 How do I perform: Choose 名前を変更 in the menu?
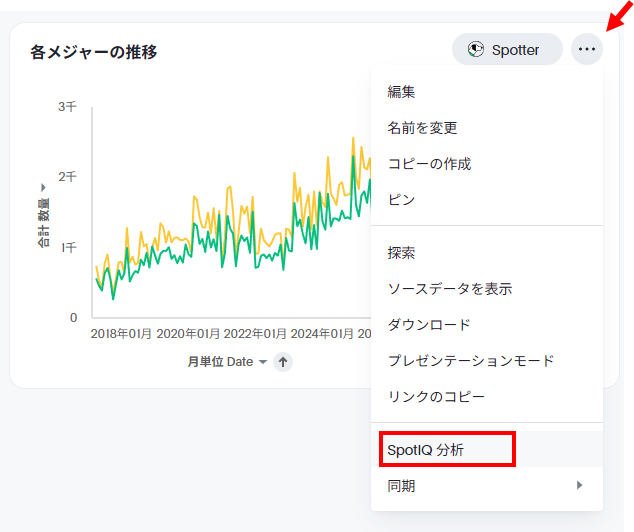(422, 128)
